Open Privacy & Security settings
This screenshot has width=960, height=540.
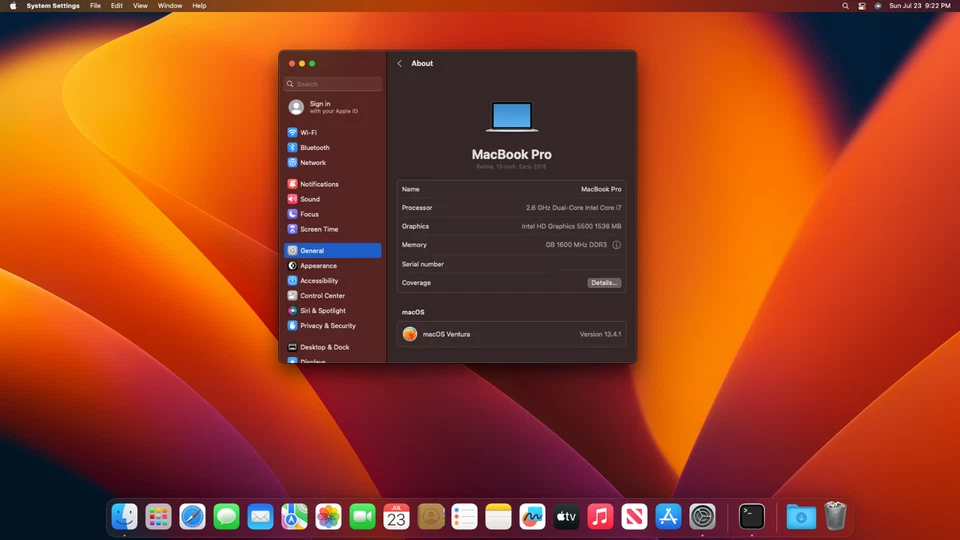click(x=332, y=326)
